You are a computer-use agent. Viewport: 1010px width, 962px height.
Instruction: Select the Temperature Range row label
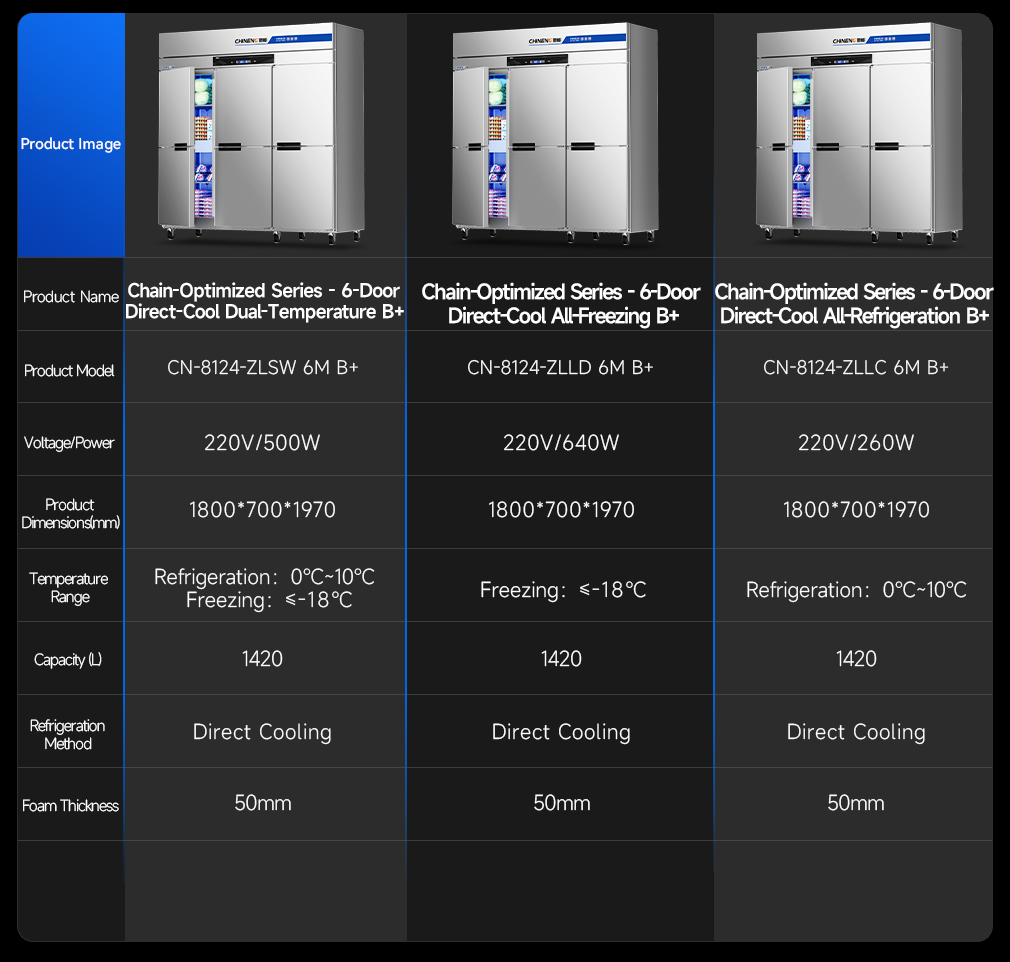pos(70,588)
